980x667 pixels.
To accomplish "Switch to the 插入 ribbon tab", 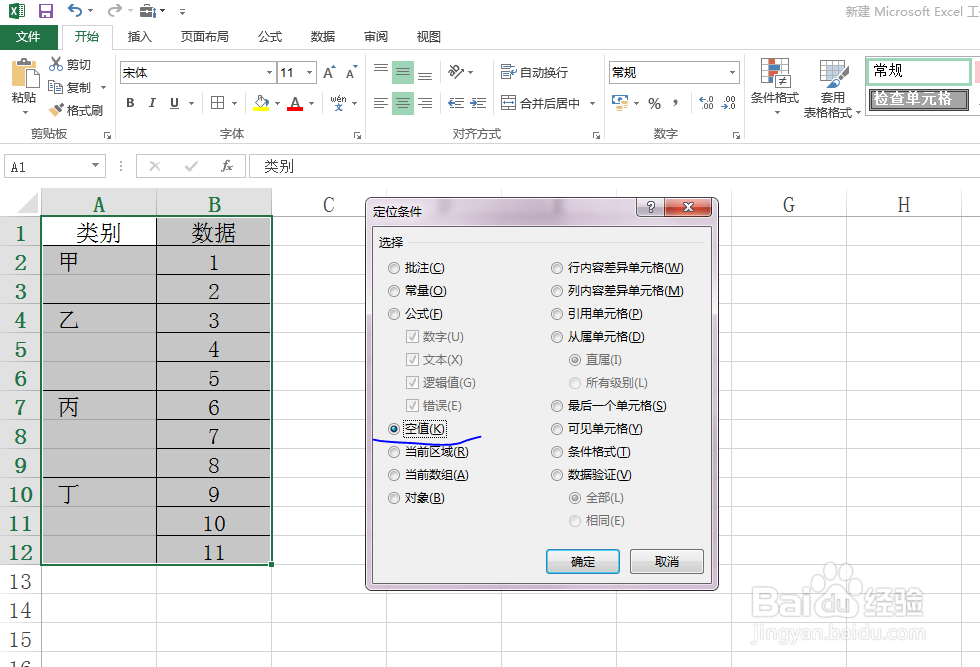I will (137, 36).
